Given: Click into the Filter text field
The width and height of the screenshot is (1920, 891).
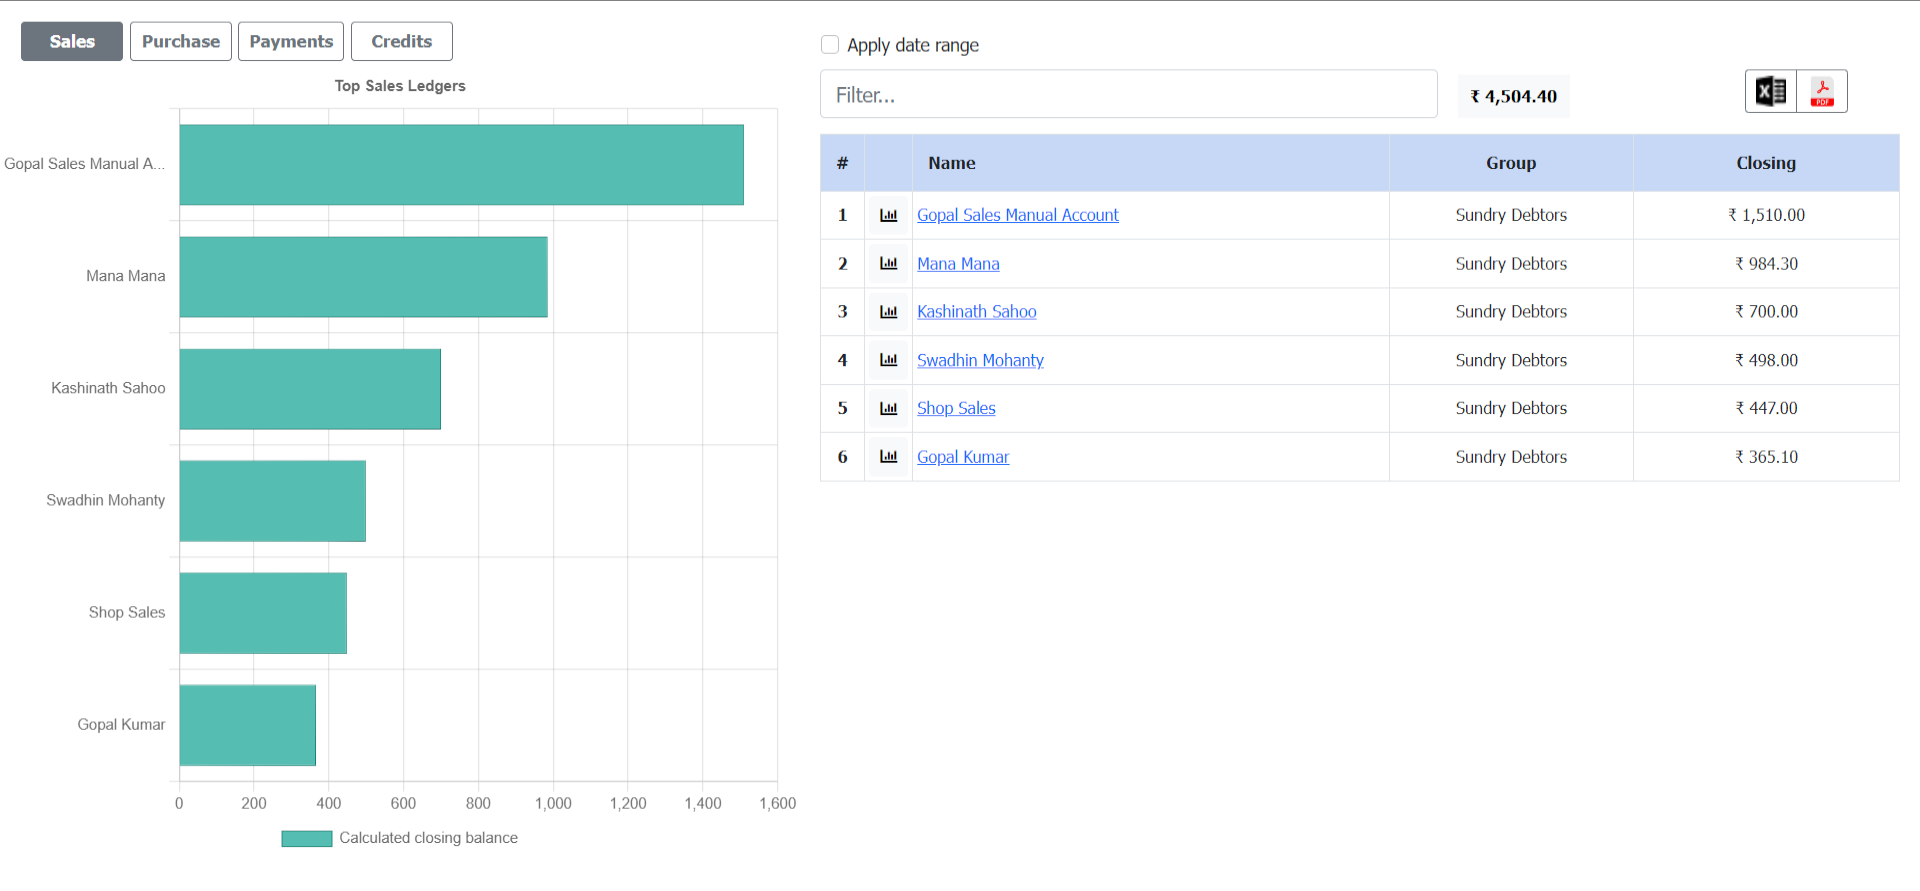Looking at the screenshot, I should (x=1128, y=95).
